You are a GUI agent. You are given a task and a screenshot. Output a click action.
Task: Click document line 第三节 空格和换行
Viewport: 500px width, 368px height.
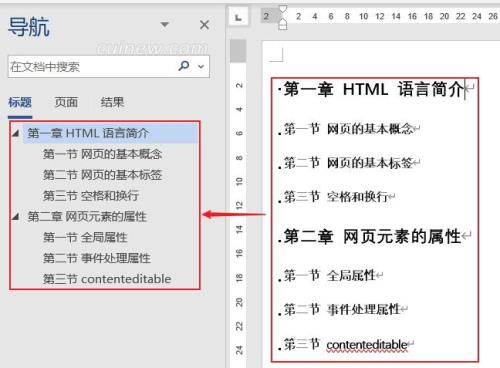(336, 197)
